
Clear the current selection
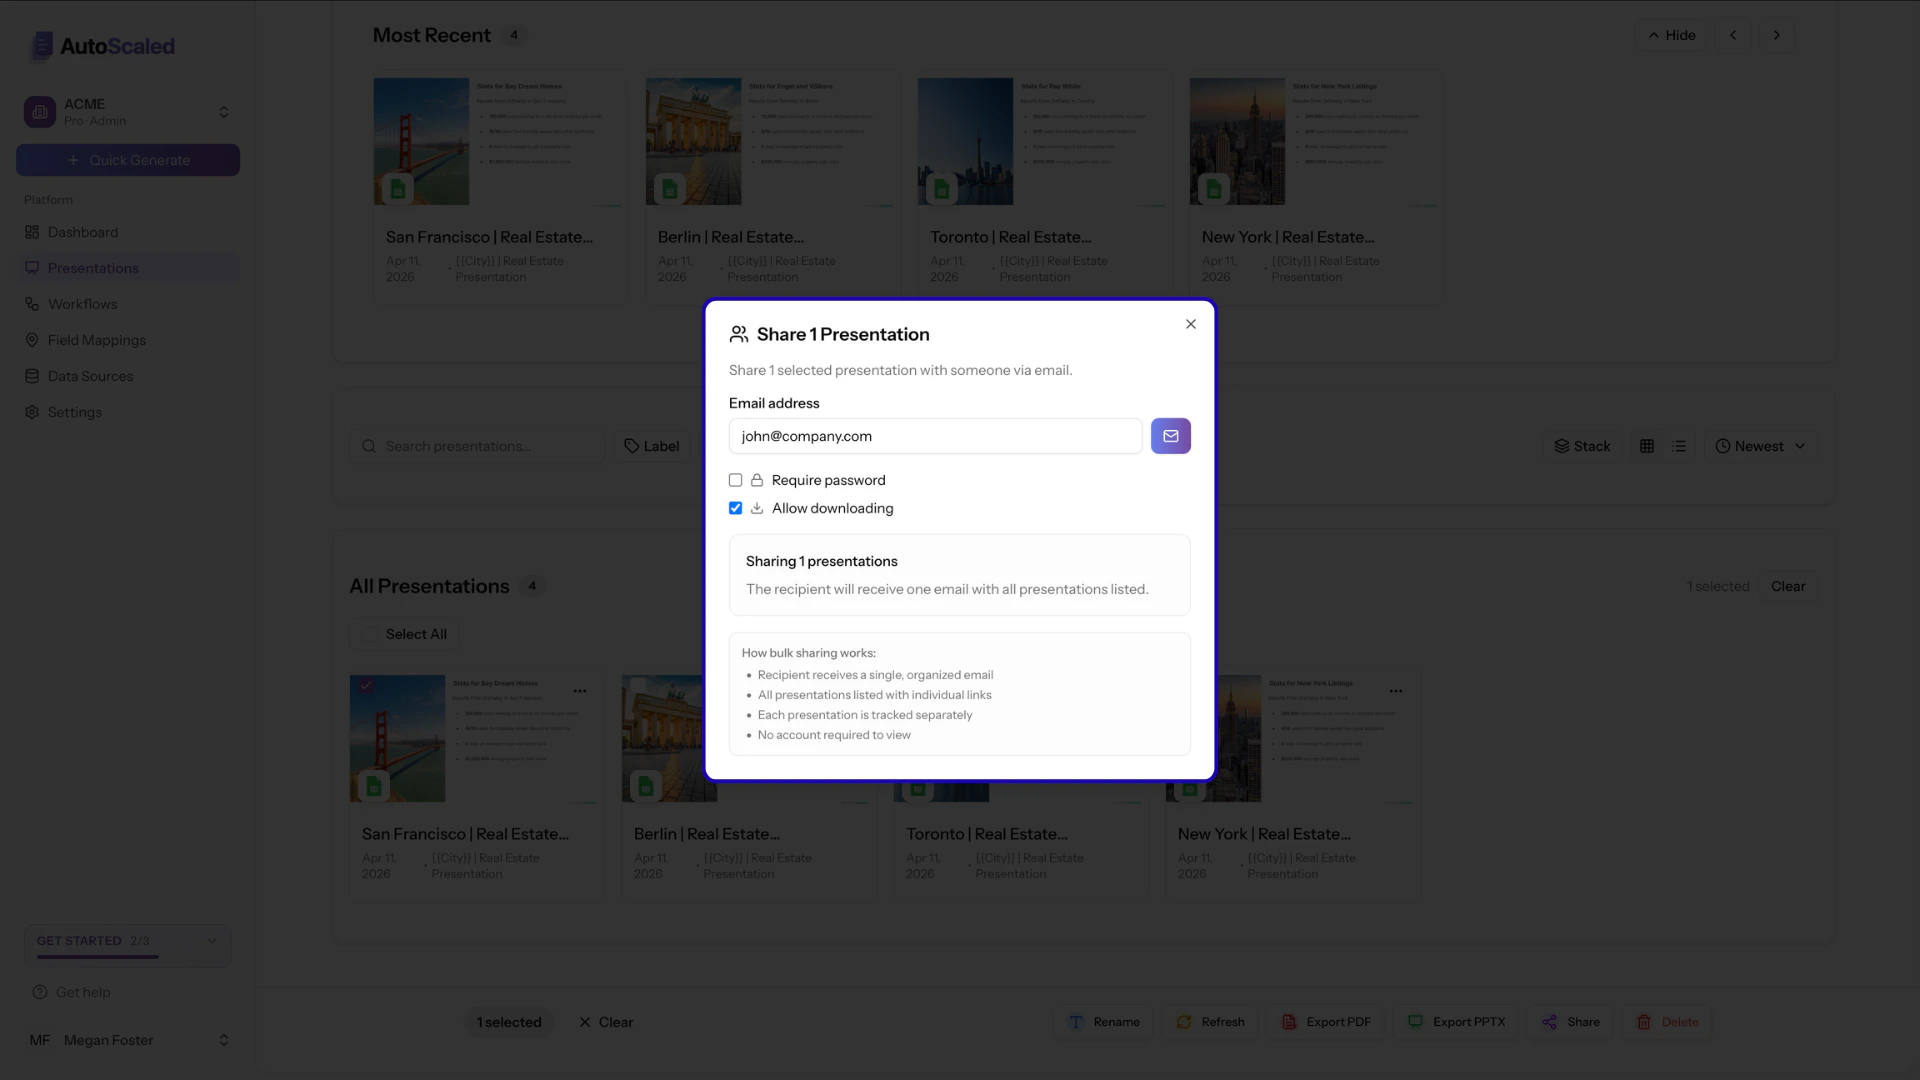606,1022
